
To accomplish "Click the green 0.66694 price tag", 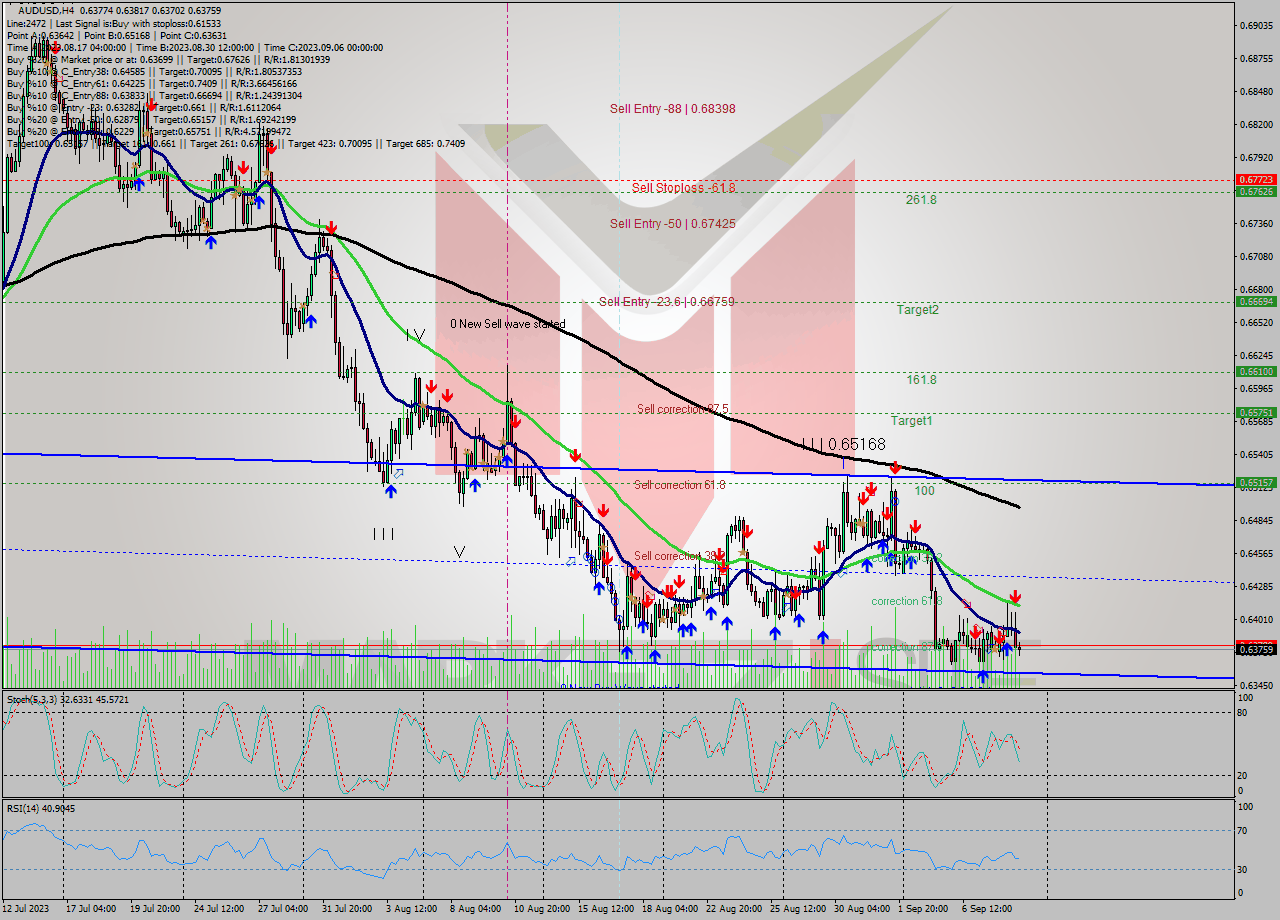I will click(x=1257, y=301).
